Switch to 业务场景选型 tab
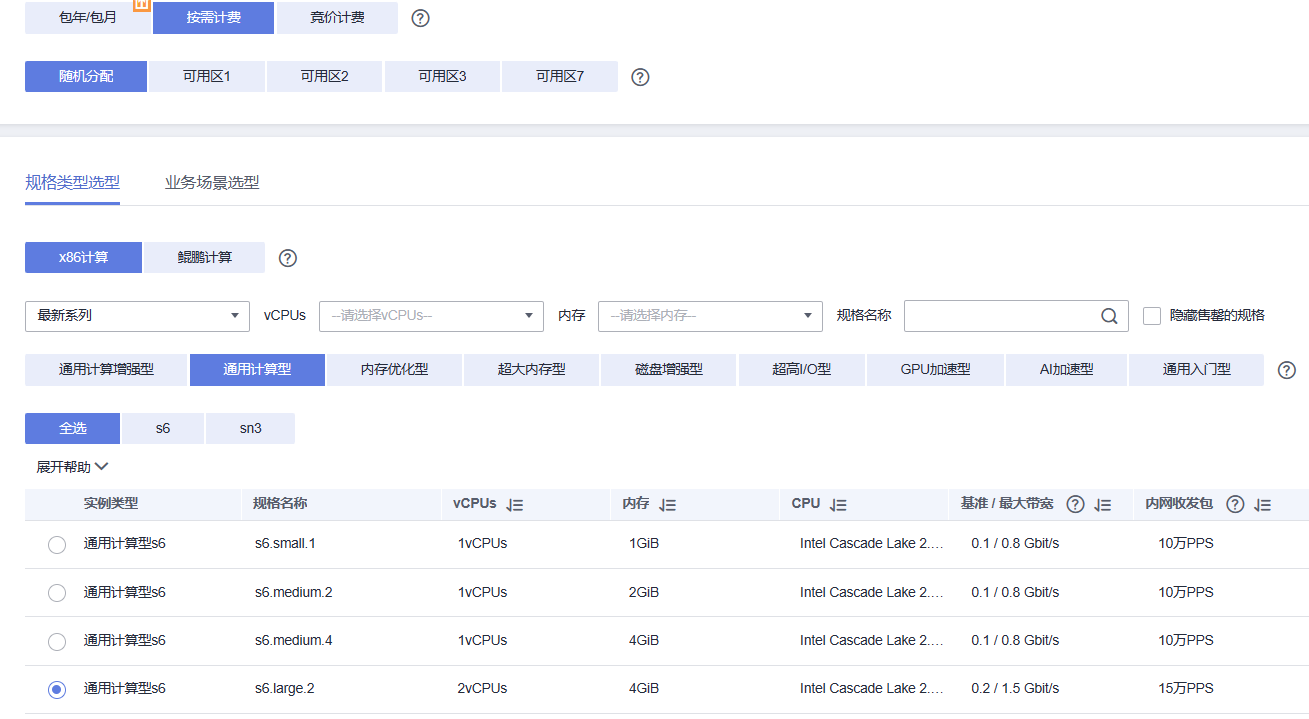The width and height of the screenshot is (1309, 719). pyautogui.click(x=212, y=183)
